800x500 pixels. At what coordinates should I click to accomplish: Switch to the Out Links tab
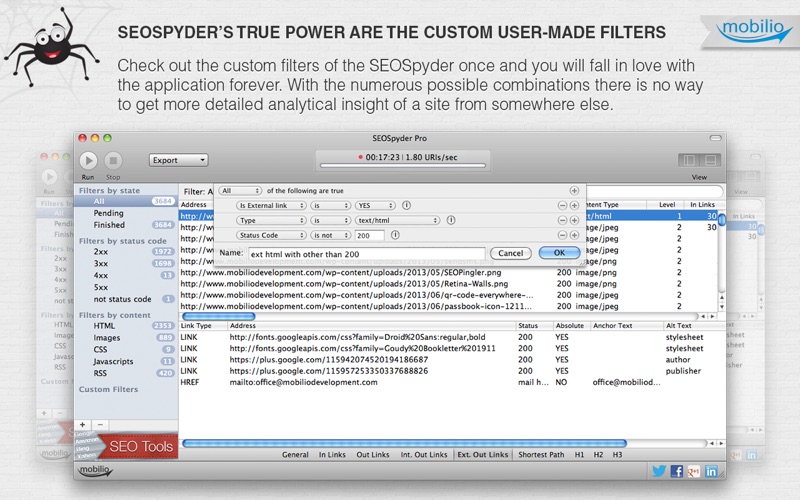click(x=372, y=455)
